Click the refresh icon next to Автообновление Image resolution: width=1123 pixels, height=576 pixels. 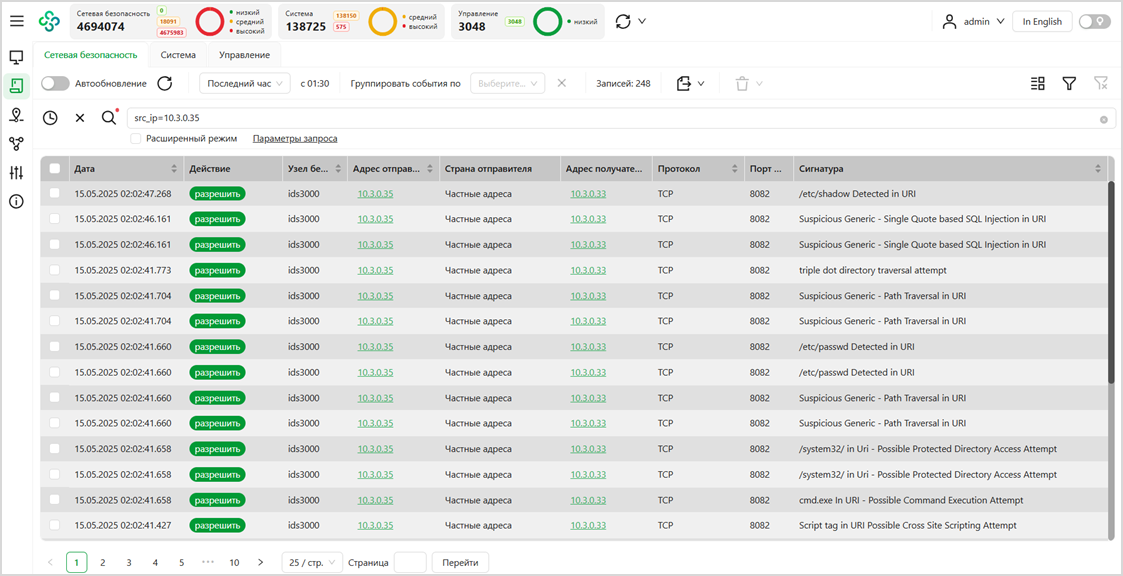pyautogui.click(x=165, y=84)
